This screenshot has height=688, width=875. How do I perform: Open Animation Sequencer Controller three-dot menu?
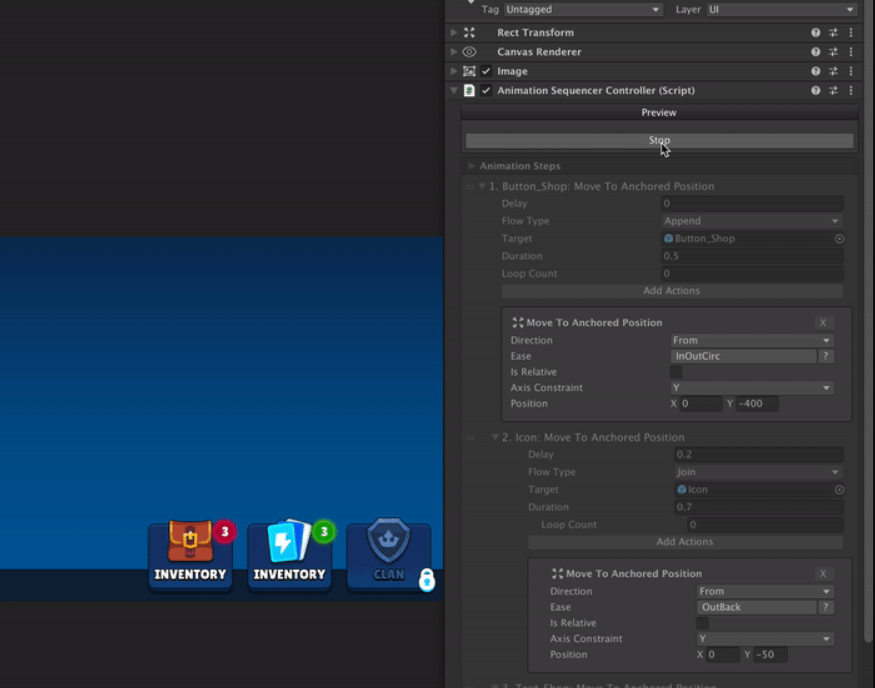(x=850, y=90)
